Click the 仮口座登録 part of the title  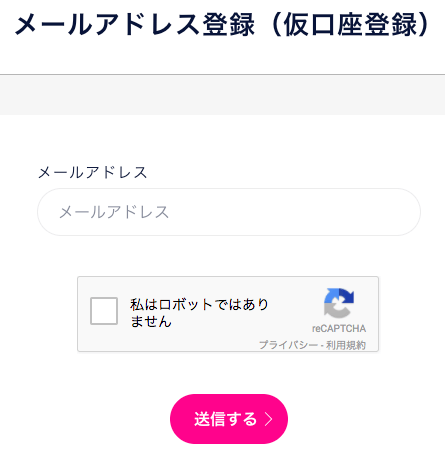pyautogui.click(x=350, y=25)
